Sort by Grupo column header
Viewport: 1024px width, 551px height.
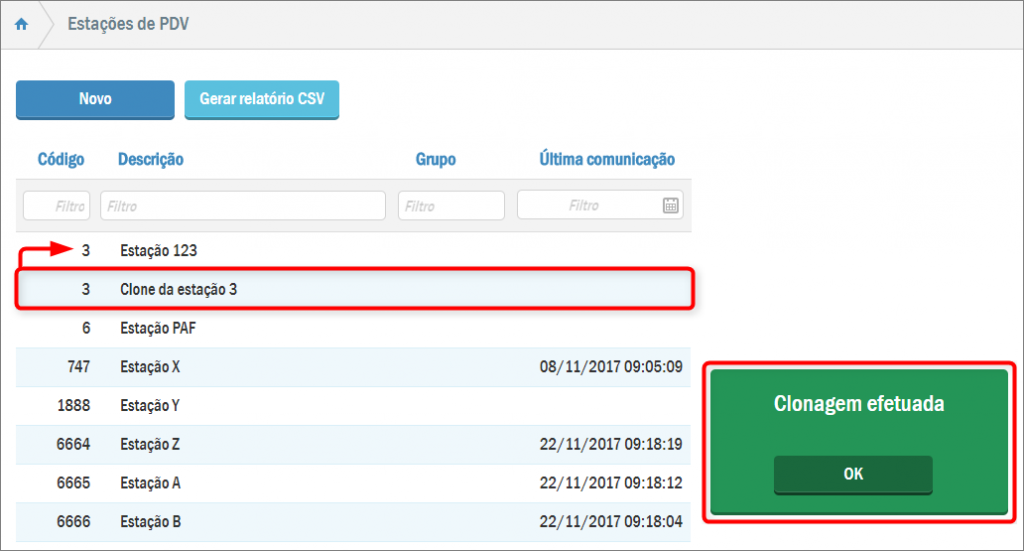[435, 160]
